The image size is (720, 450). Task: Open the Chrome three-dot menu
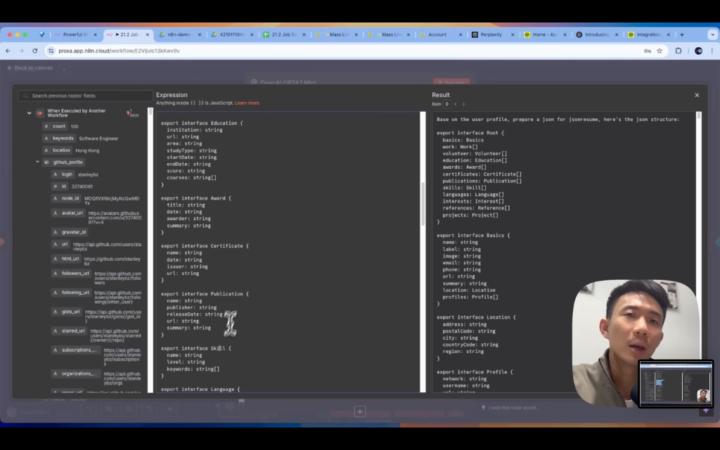pyautogui.click(x=713, y=51)
